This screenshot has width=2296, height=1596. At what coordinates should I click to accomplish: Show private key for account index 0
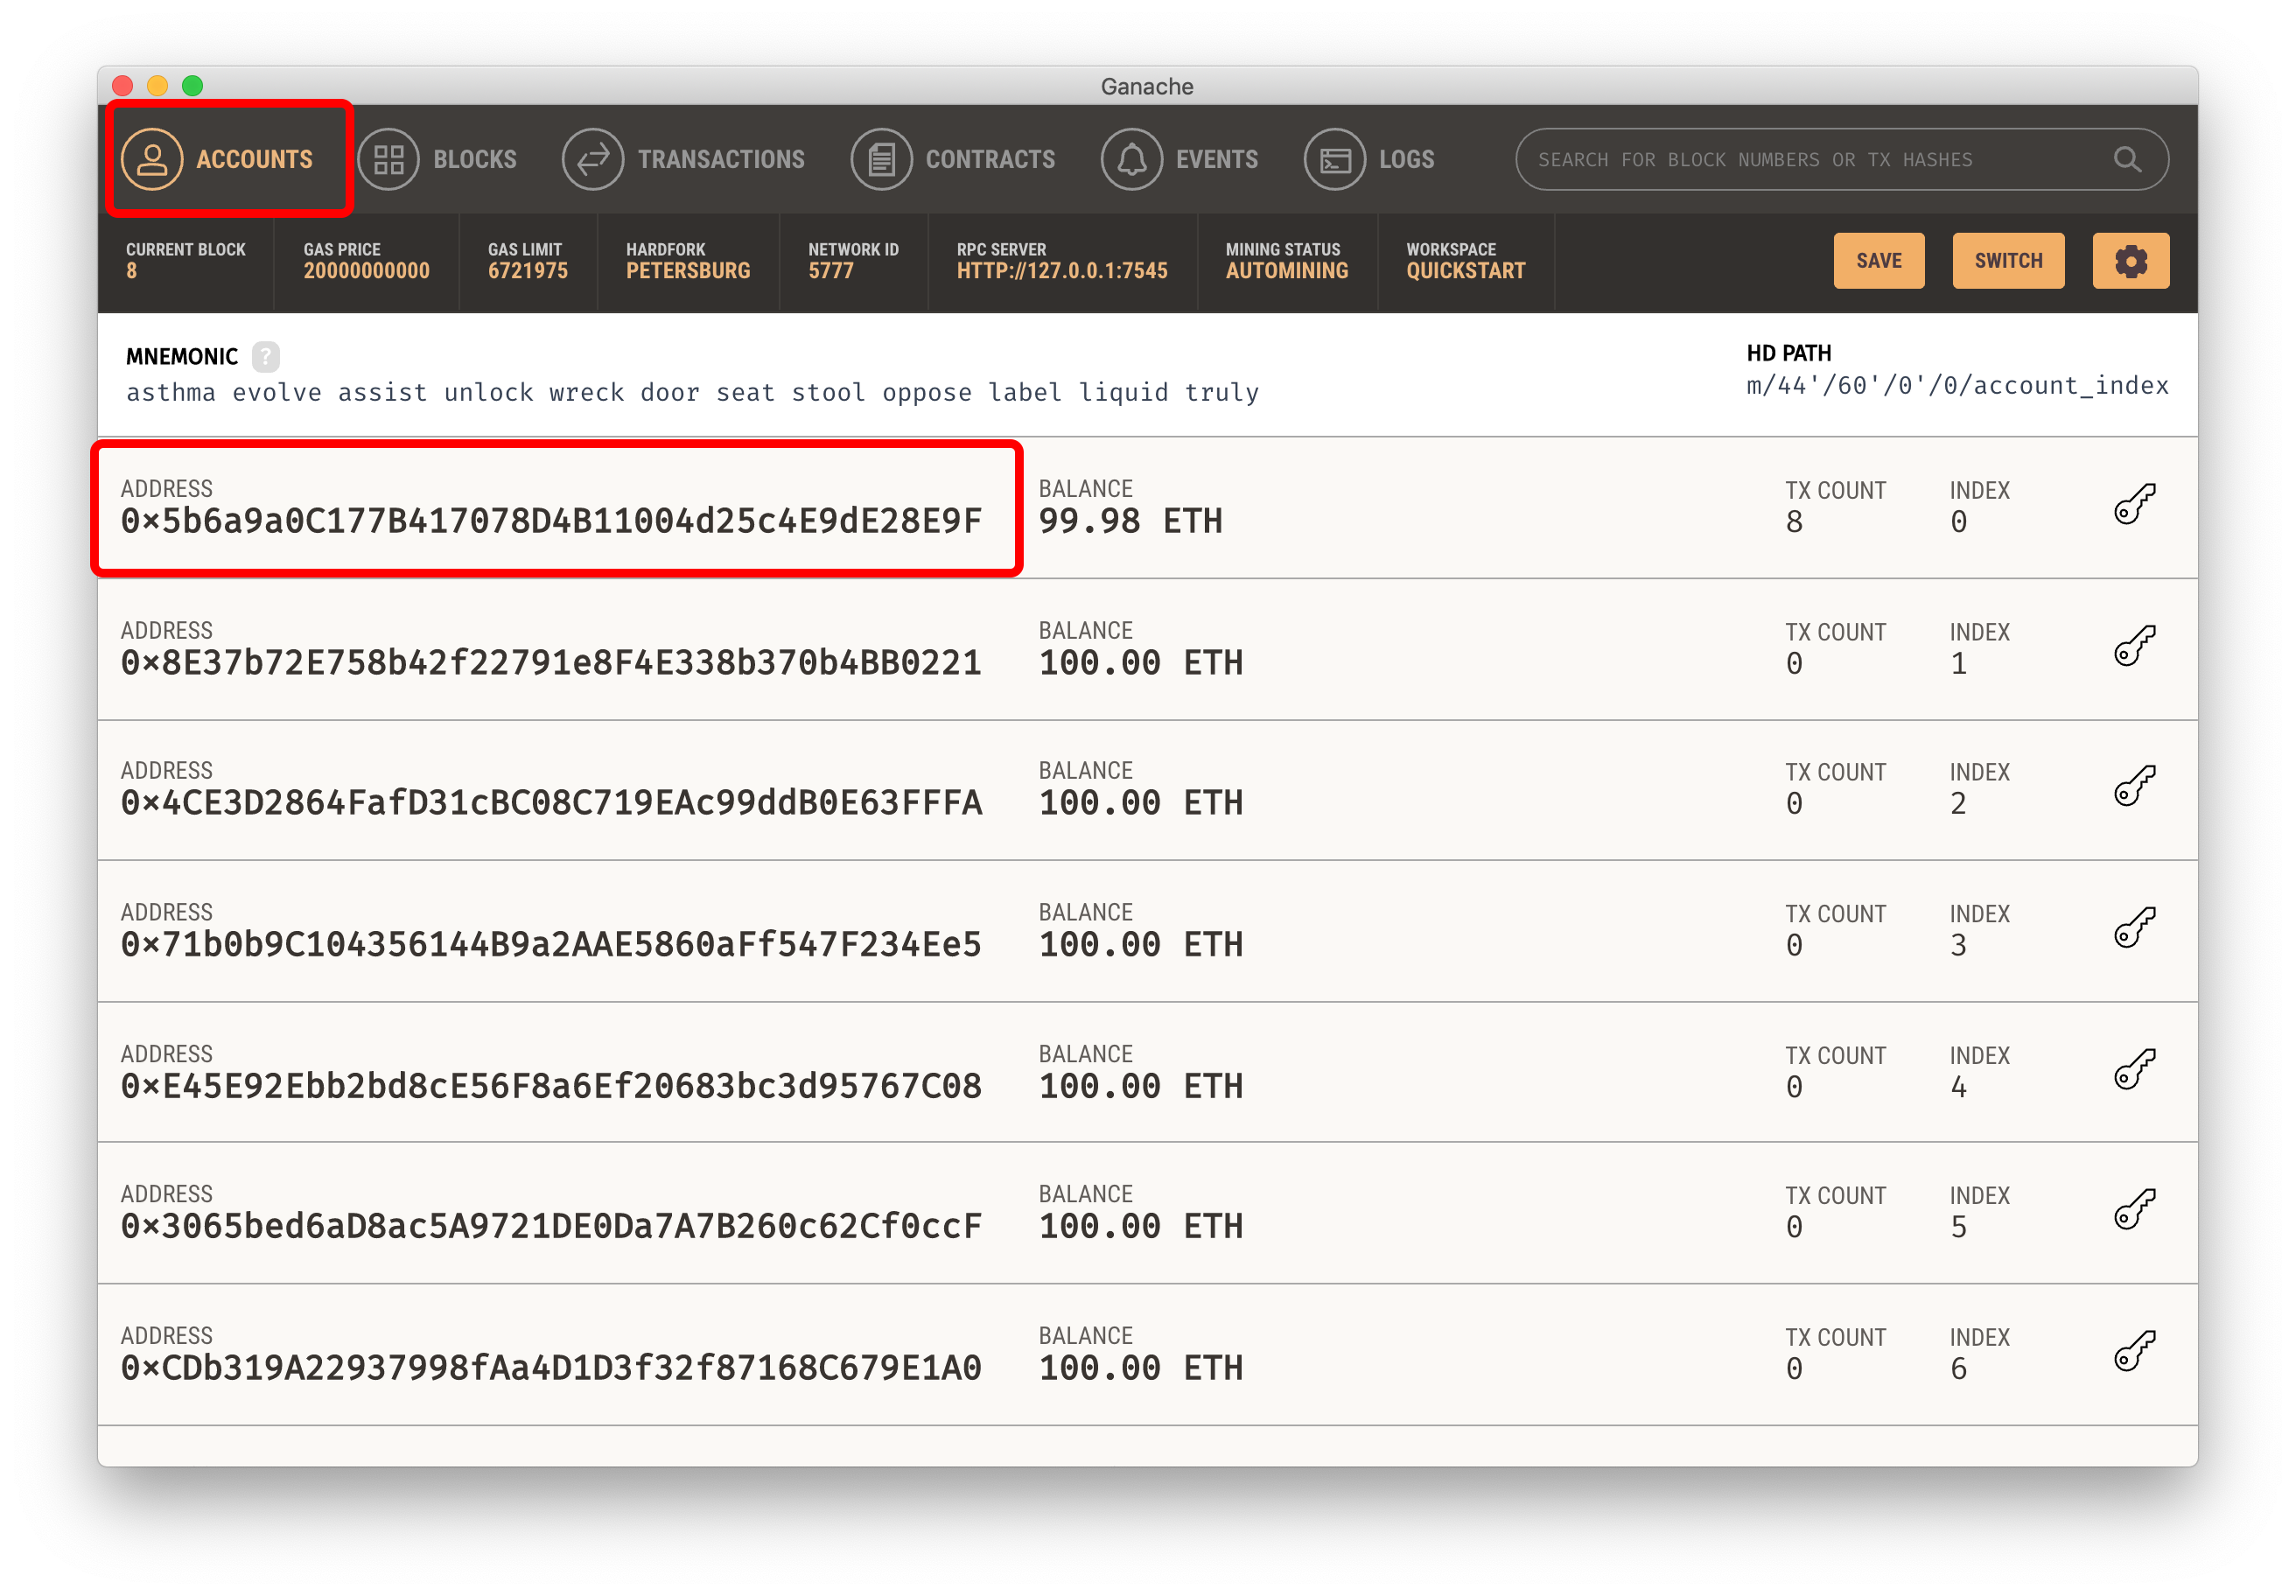pos(2133,505)
